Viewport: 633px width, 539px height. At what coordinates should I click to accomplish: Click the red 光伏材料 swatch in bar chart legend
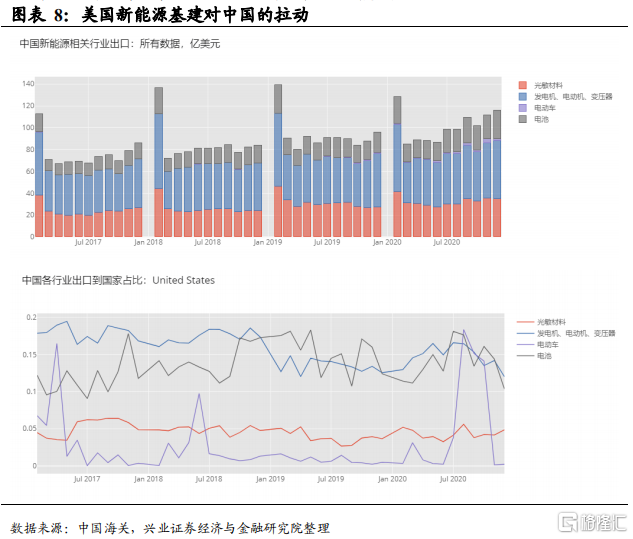(523, 85)
